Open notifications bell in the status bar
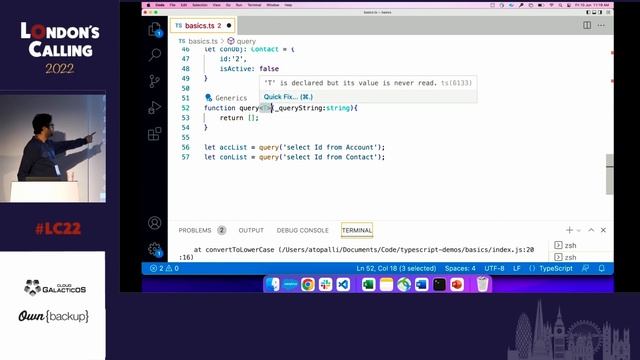 click(x=602, y=268)
